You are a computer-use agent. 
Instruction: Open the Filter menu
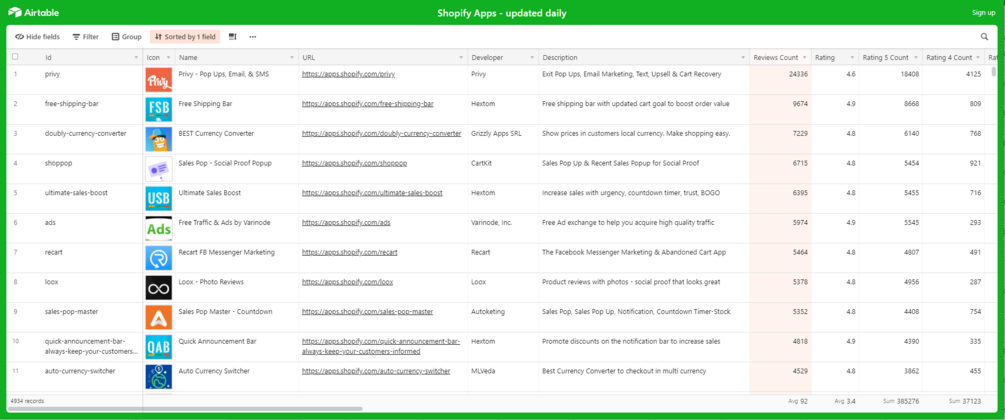(x=85, y=37)
